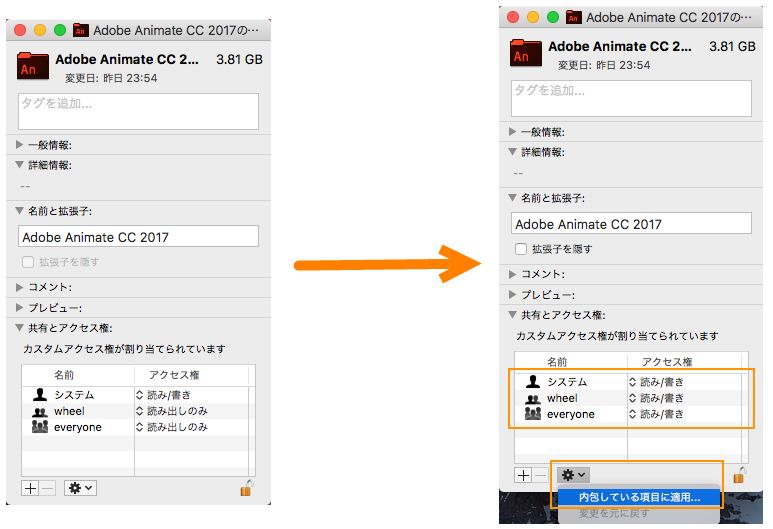The image size is (773, 529).
Task: Click name field Adobe Animate CC 2017, right window
Action: pyautogui.click(x=631, y=224)
